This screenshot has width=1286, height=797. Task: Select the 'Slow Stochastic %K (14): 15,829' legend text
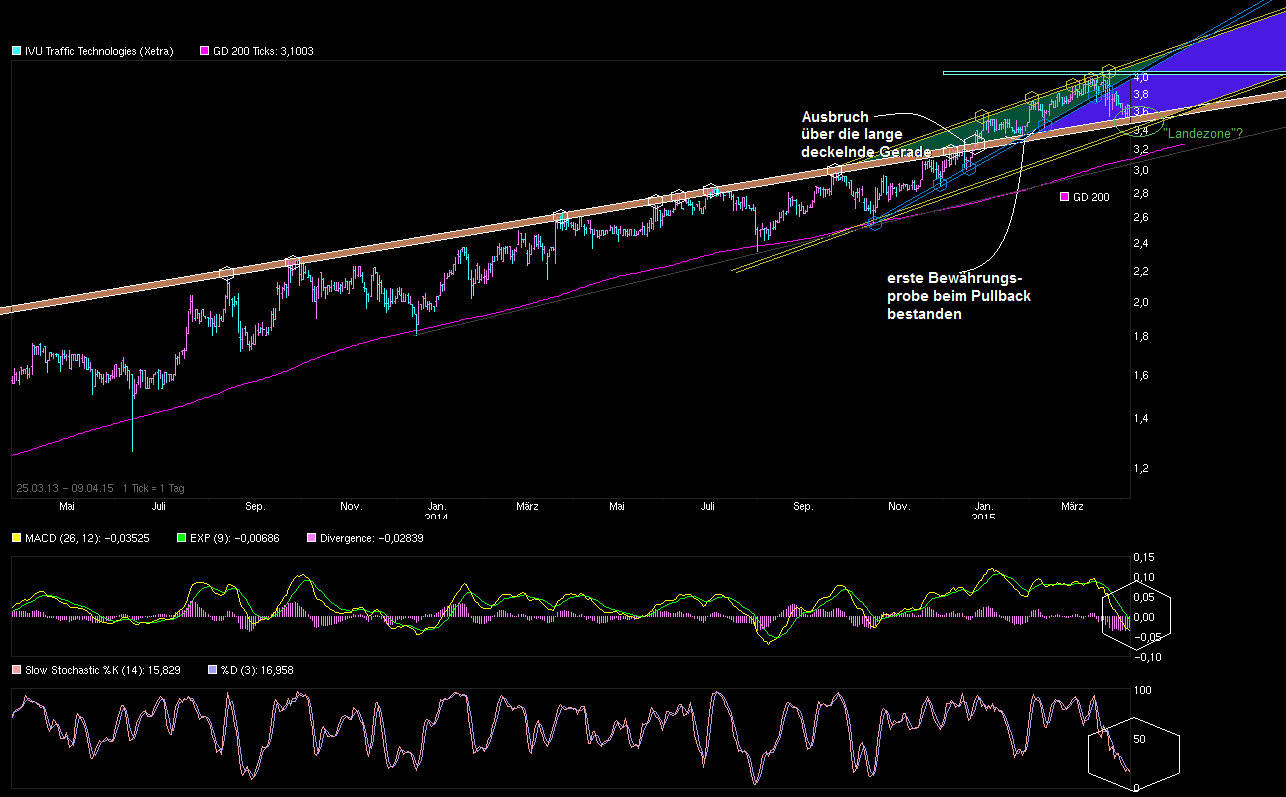pyautogui.click(x=103, y=670)
